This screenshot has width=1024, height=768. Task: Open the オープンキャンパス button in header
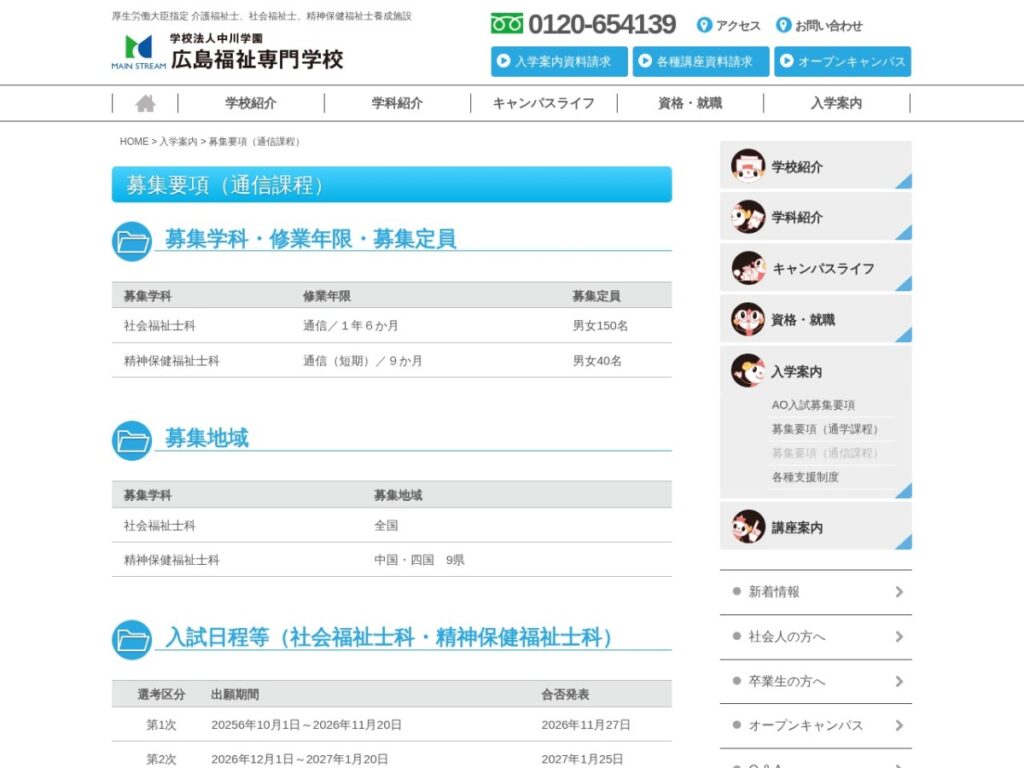click(842, 61)
